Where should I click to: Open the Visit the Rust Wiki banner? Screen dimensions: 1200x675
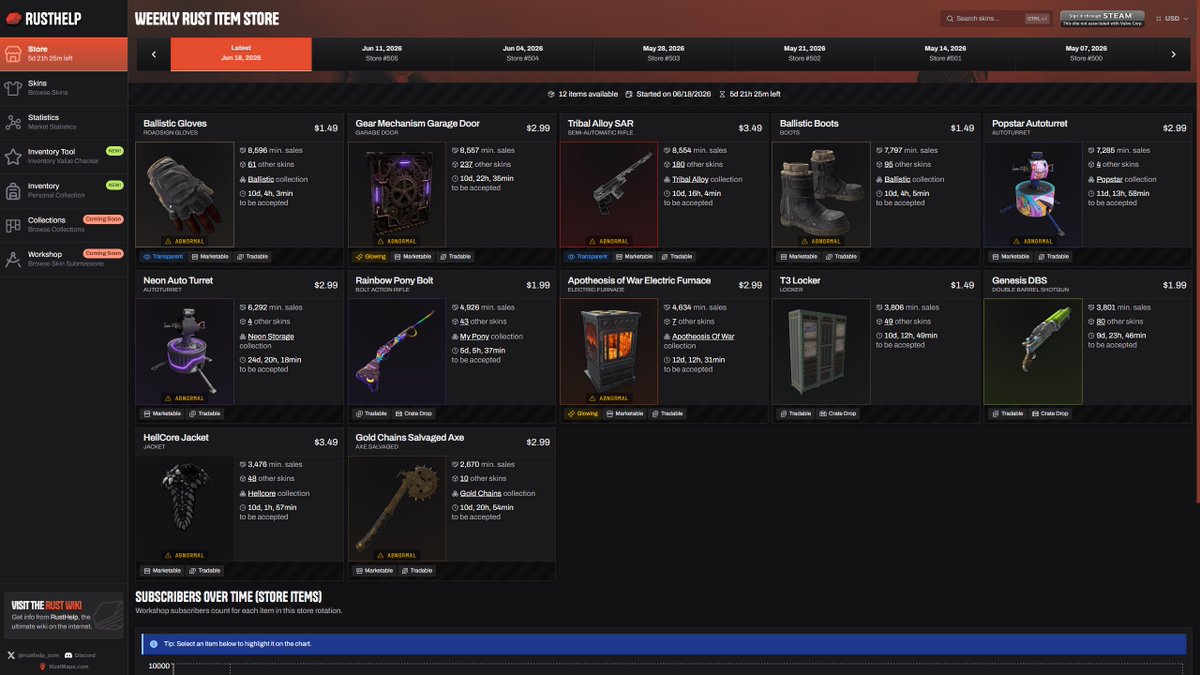click(64, 616)
